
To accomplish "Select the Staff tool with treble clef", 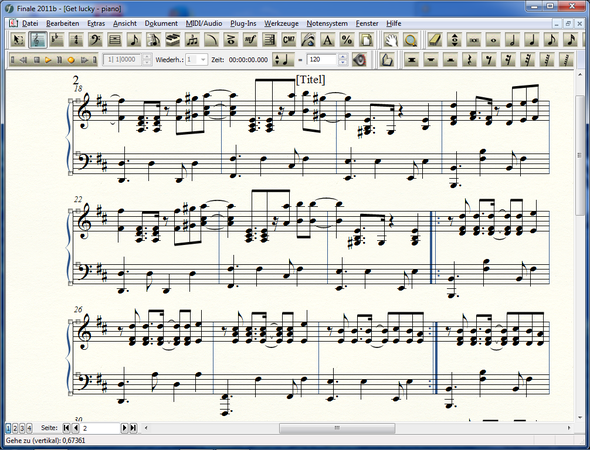I will point(38,40).
